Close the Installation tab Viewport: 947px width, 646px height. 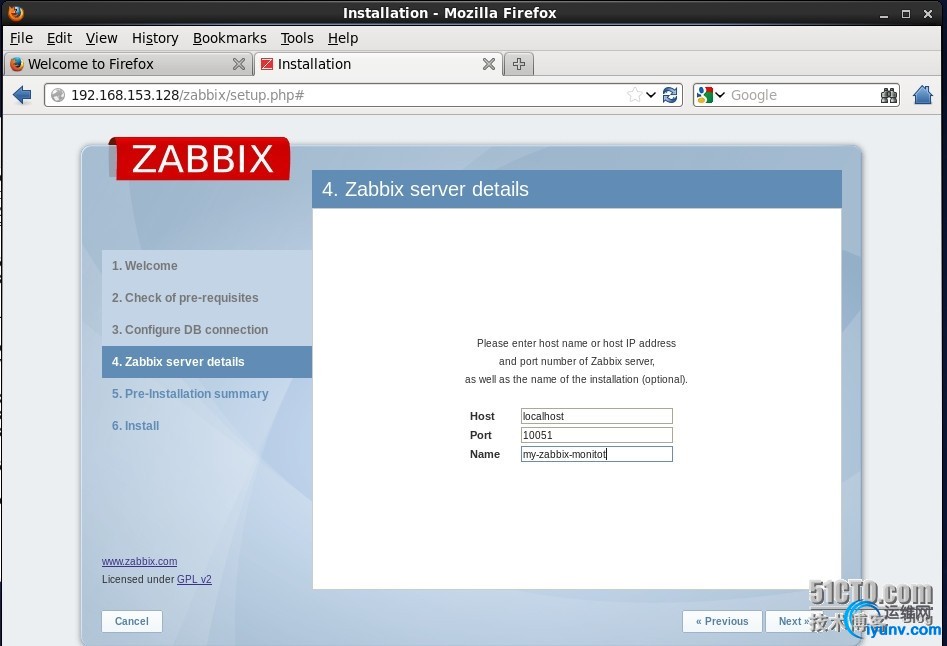(x=489, y=64)
